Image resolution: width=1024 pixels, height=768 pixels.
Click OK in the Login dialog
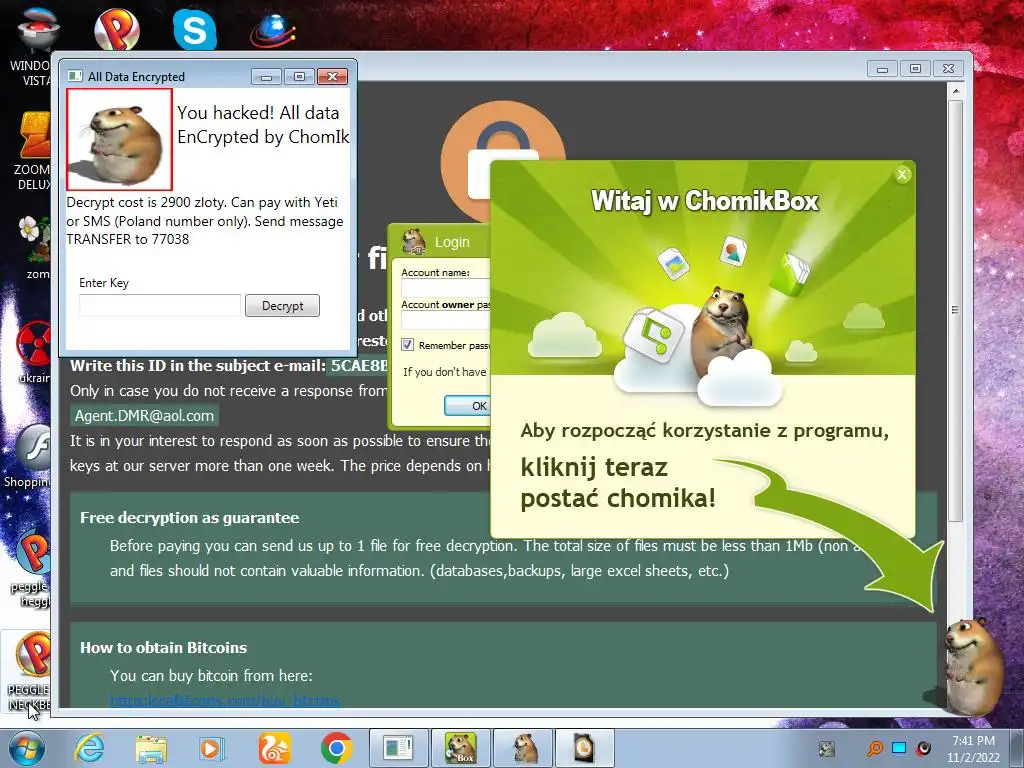click(467, 406)
